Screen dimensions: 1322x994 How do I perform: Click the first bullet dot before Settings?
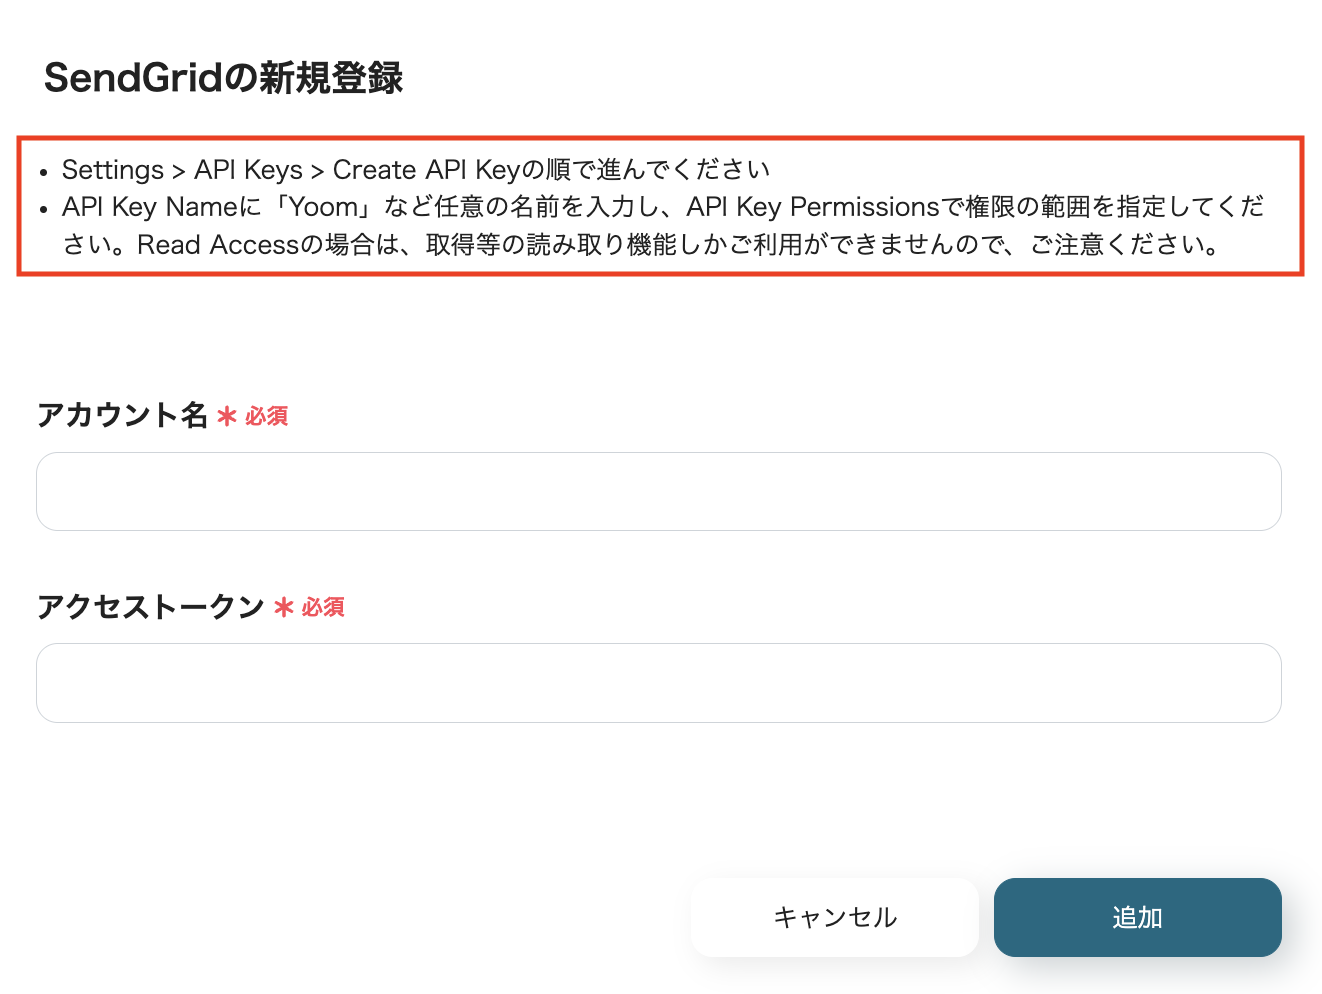(x=44, y=173)
